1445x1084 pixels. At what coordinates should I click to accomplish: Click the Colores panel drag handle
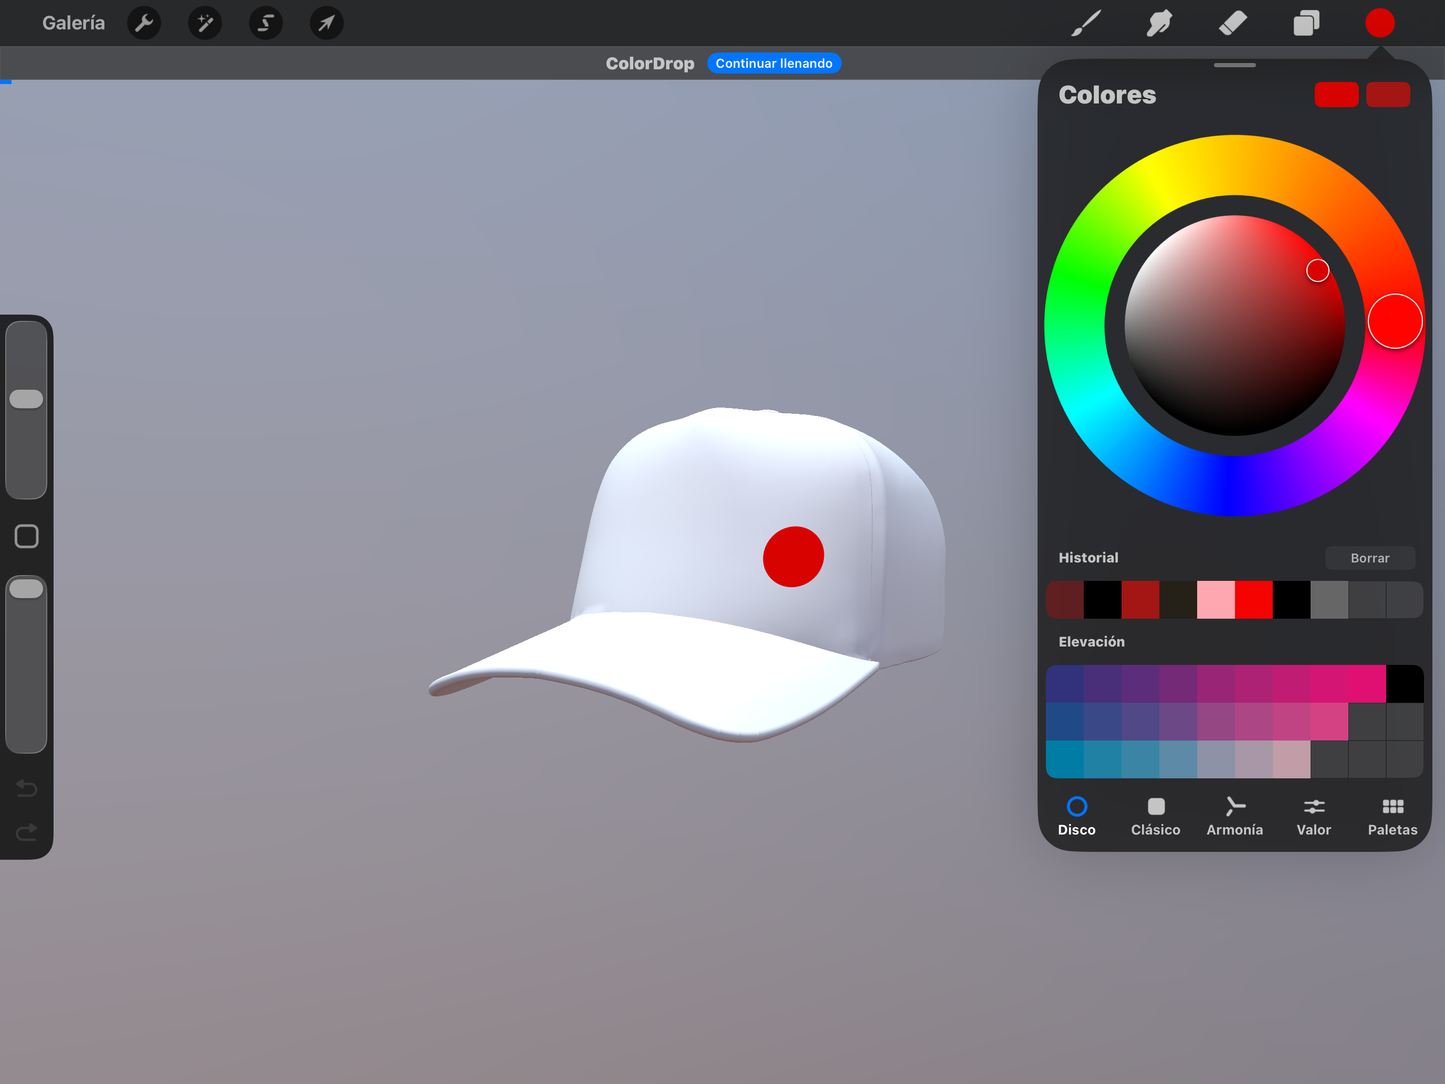click(x=1235, y=65)
